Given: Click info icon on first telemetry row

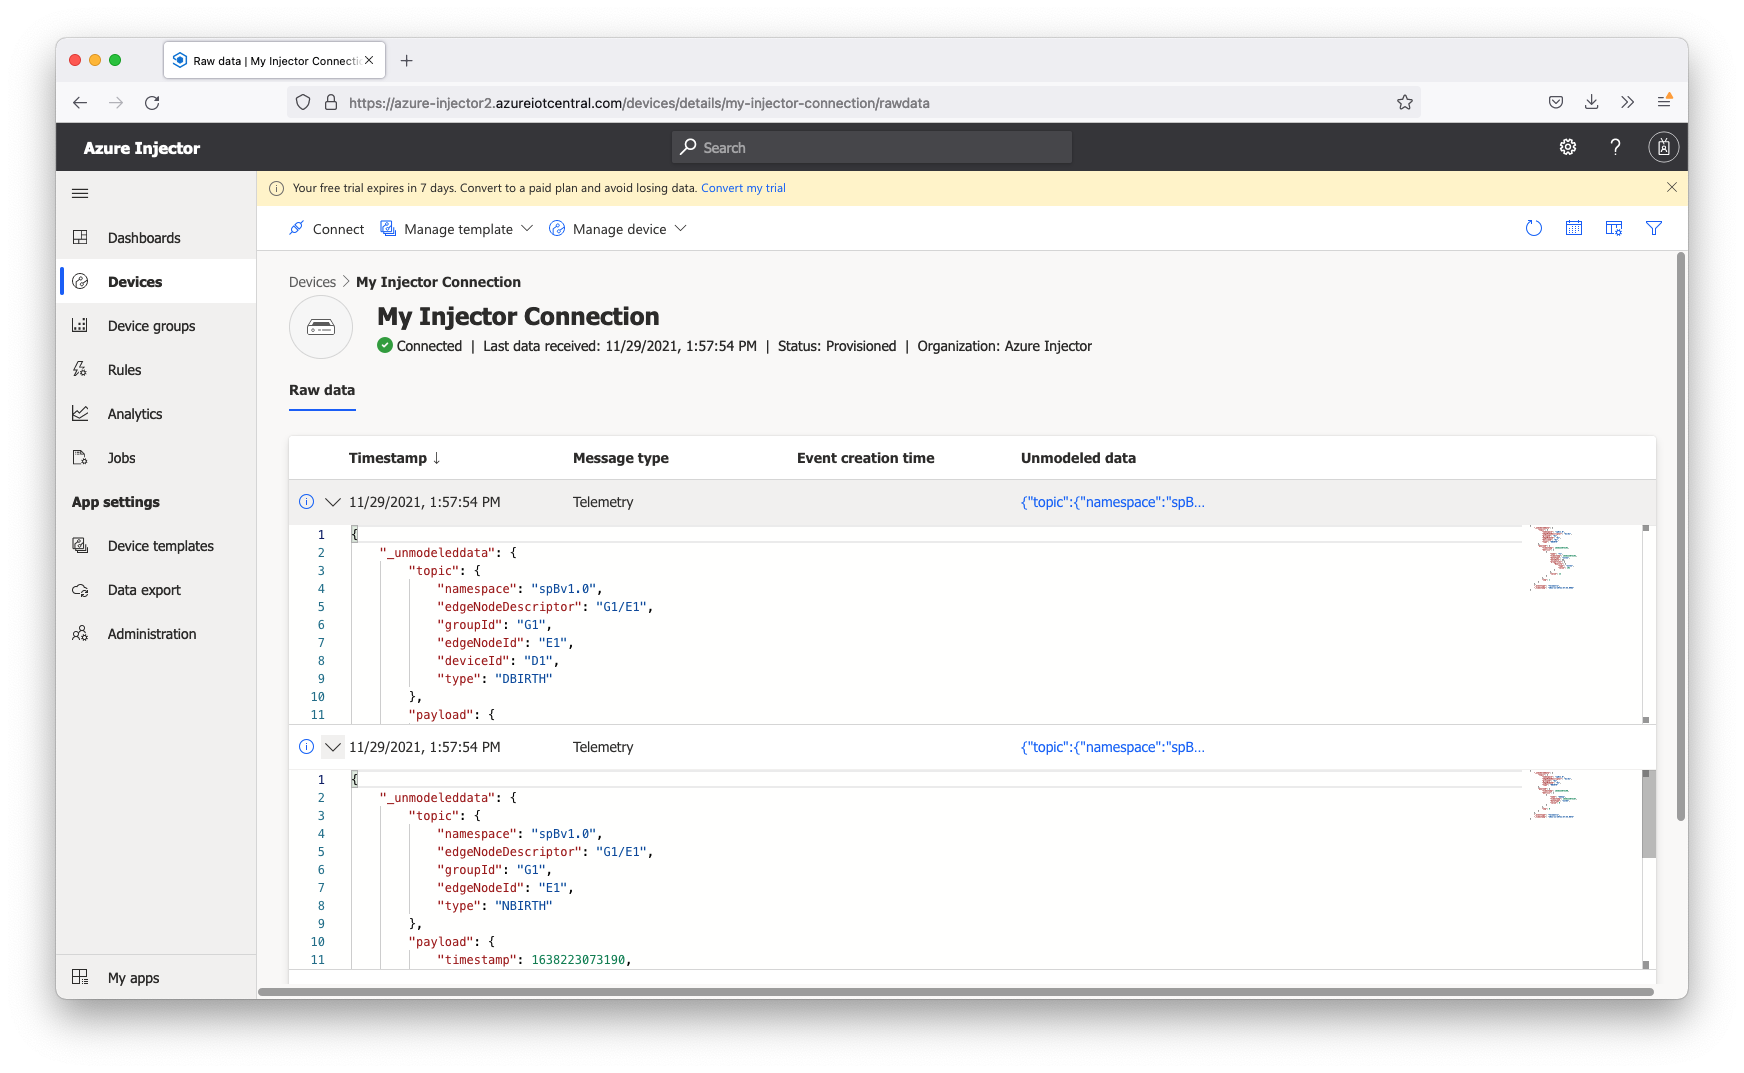Looking at the screenshot, I should pyautogui.click(x=307, y=502).
